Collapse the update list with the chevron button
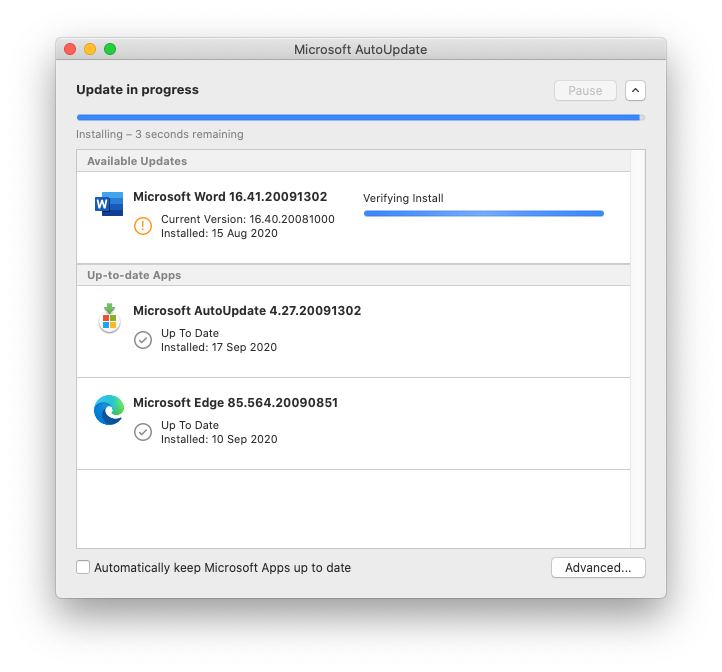Image resolution: width=722 pixels, height=672 pixels. click(x=635, y=90)
